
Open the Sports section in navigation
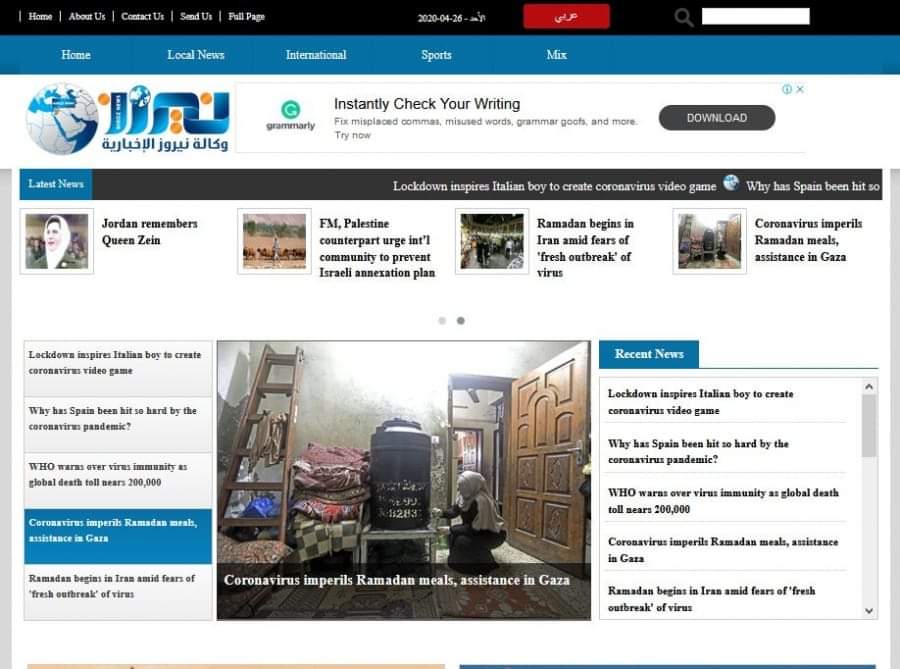pyautogui.click(x=436, y=55)
